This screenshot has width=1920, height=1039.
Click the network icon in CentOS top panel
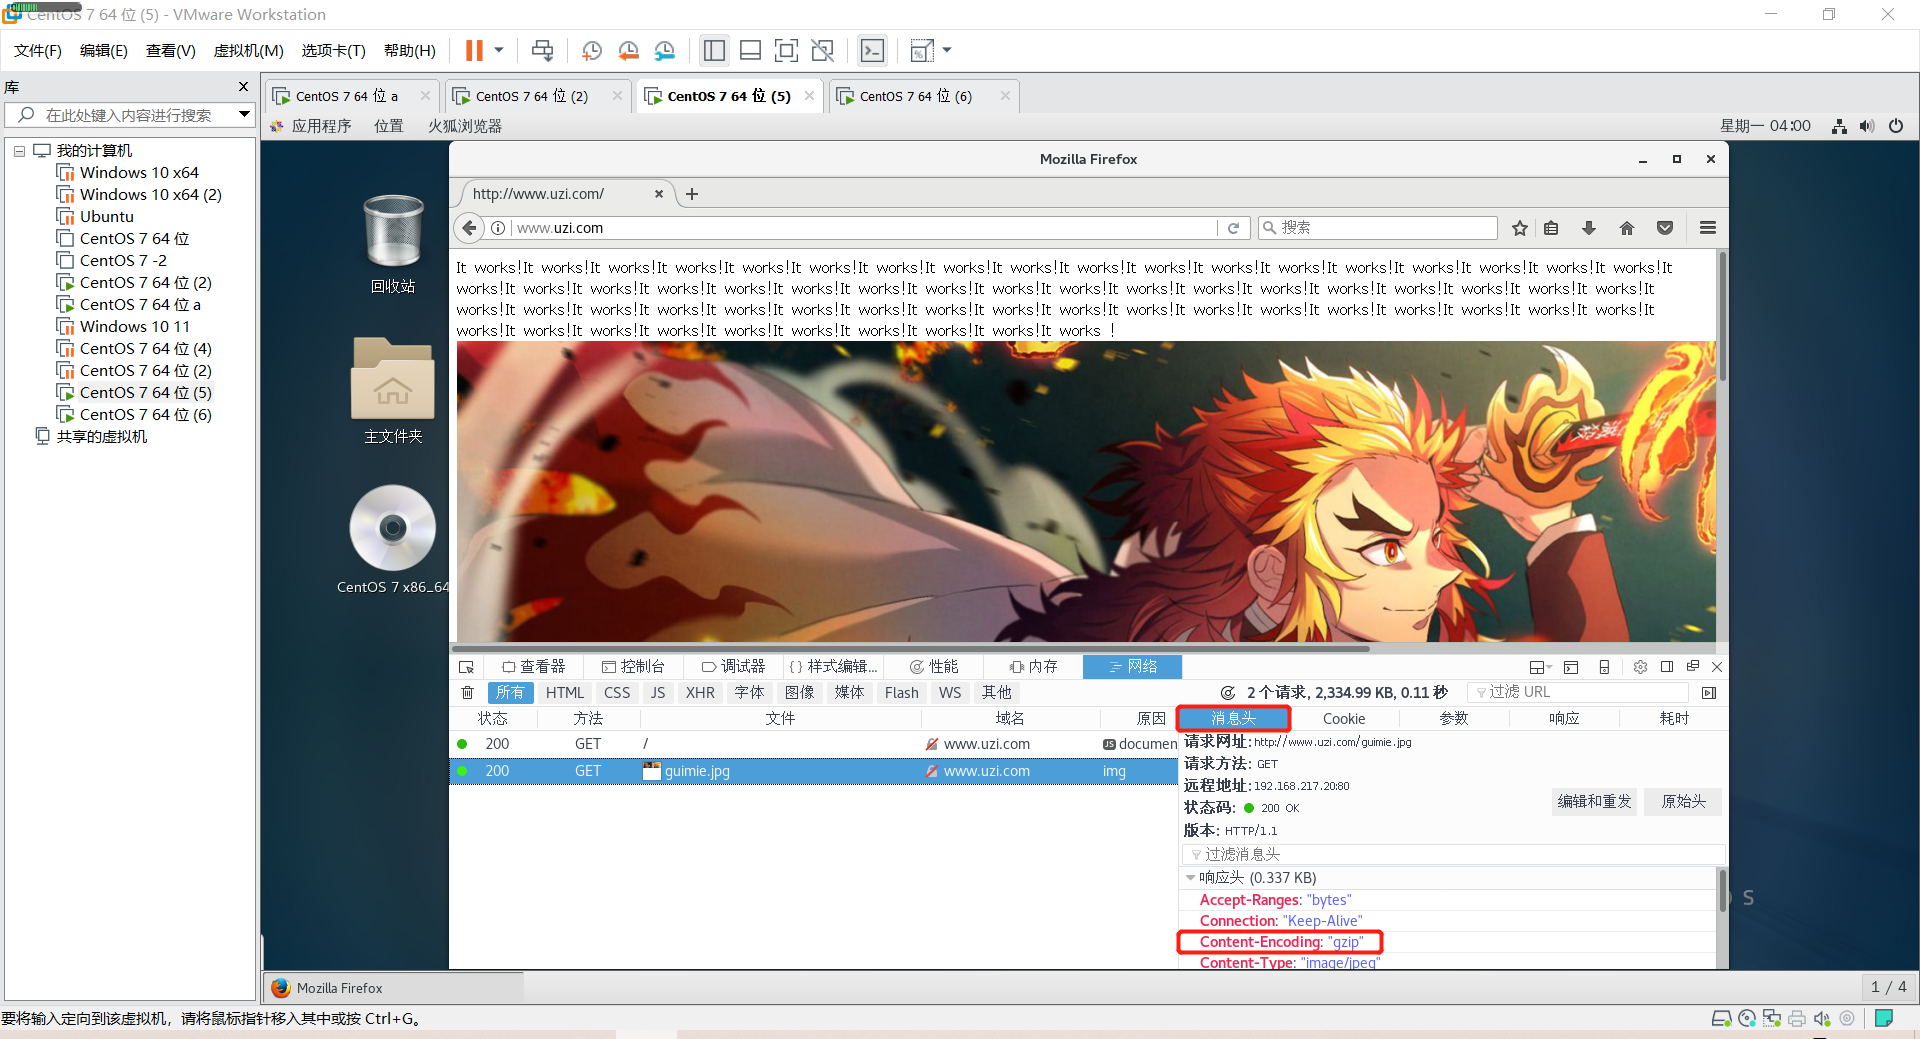(x=1839, y=126)
